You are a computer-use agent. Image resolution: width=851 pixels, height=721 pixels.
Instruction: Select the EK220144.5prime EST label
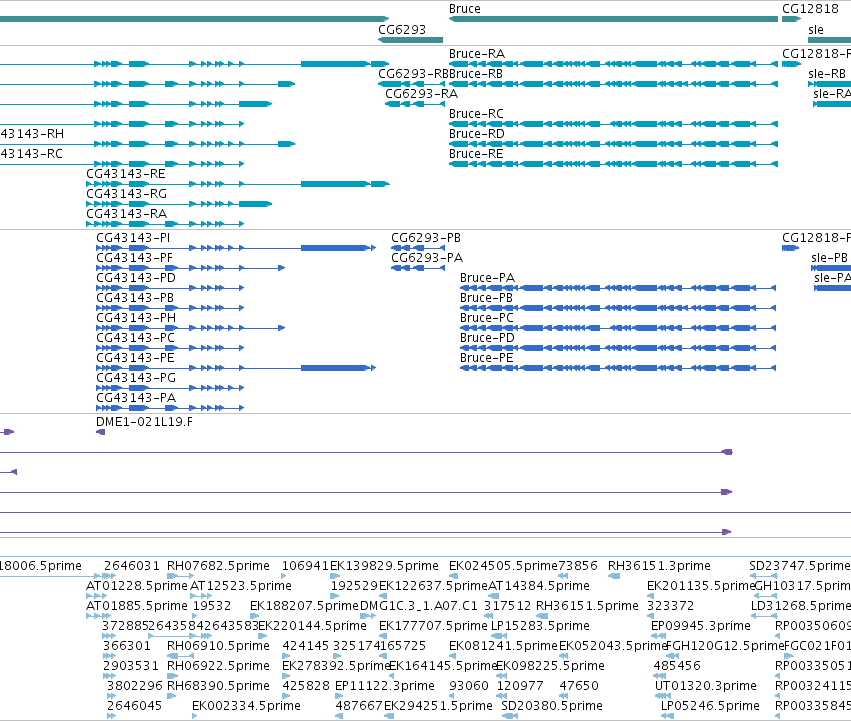pos(313,626)
